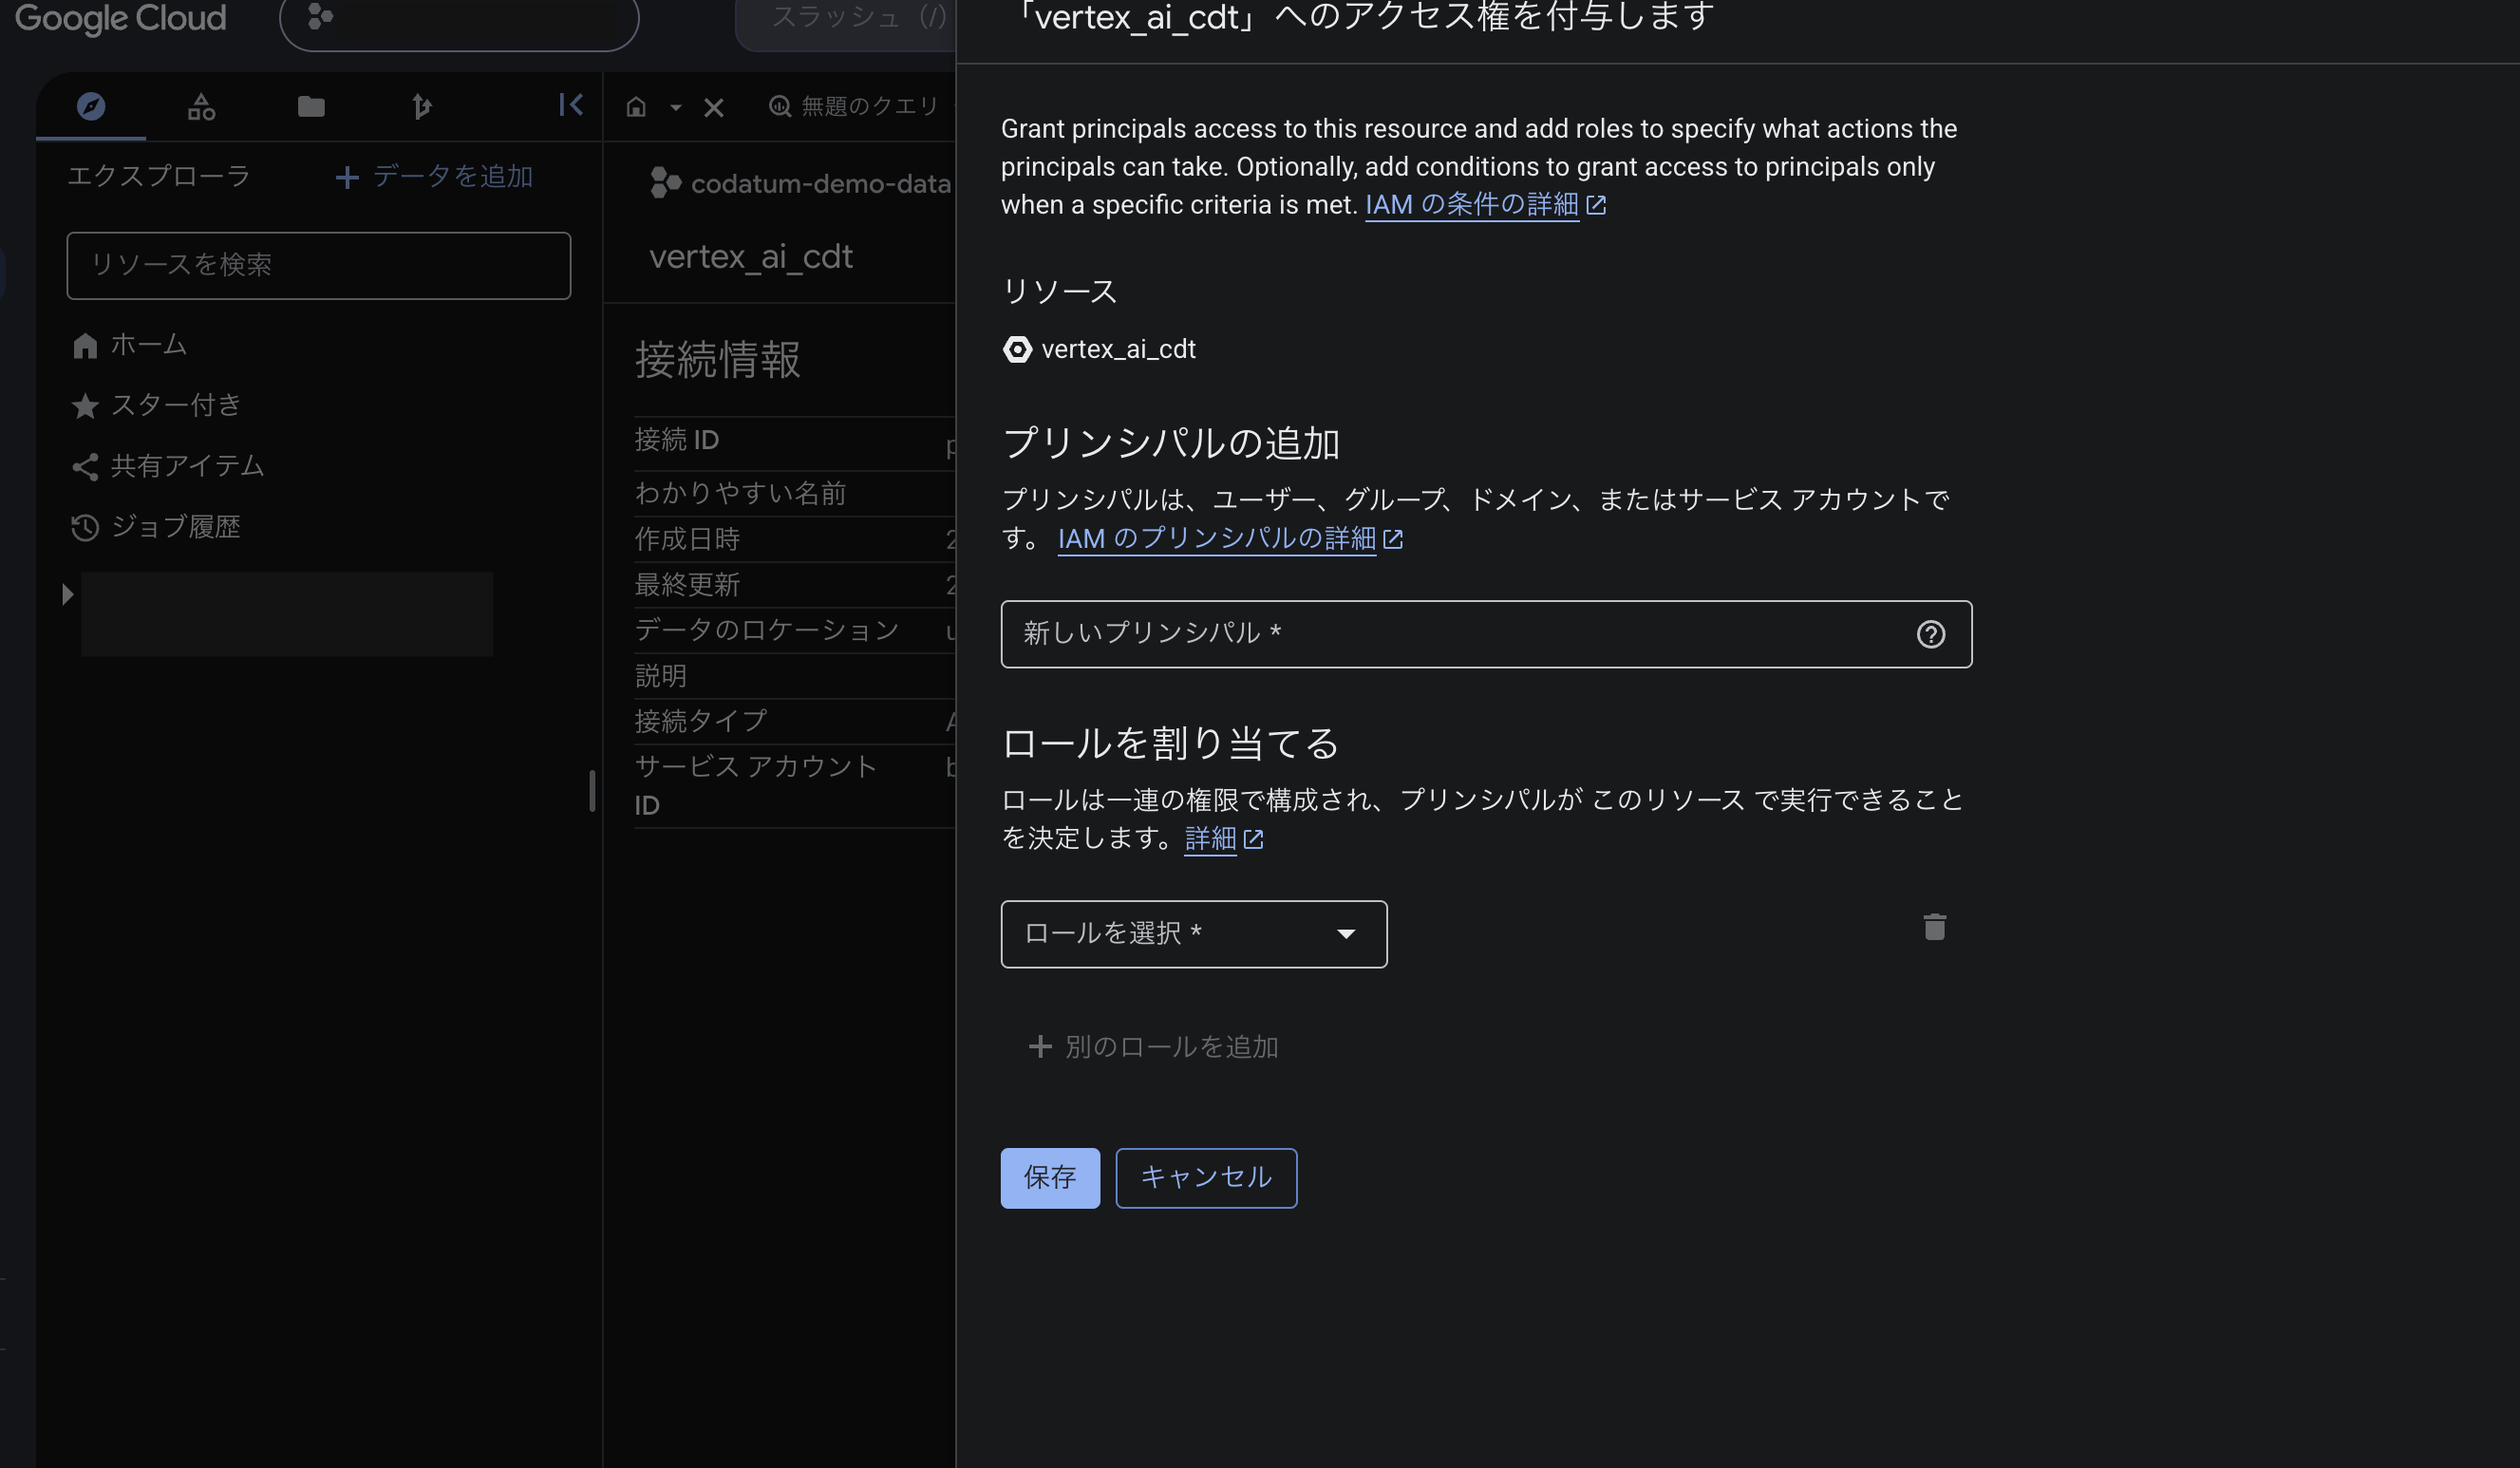Focus the リソースを検索 search field
The image size is (2520, 1468).
(319, 265)
